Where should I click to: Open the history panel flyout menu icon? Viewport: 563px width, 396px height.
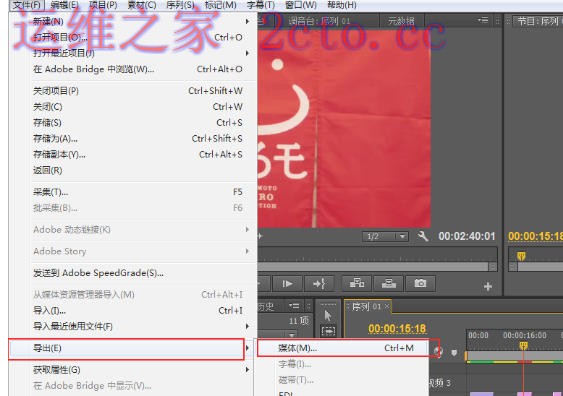294,306
